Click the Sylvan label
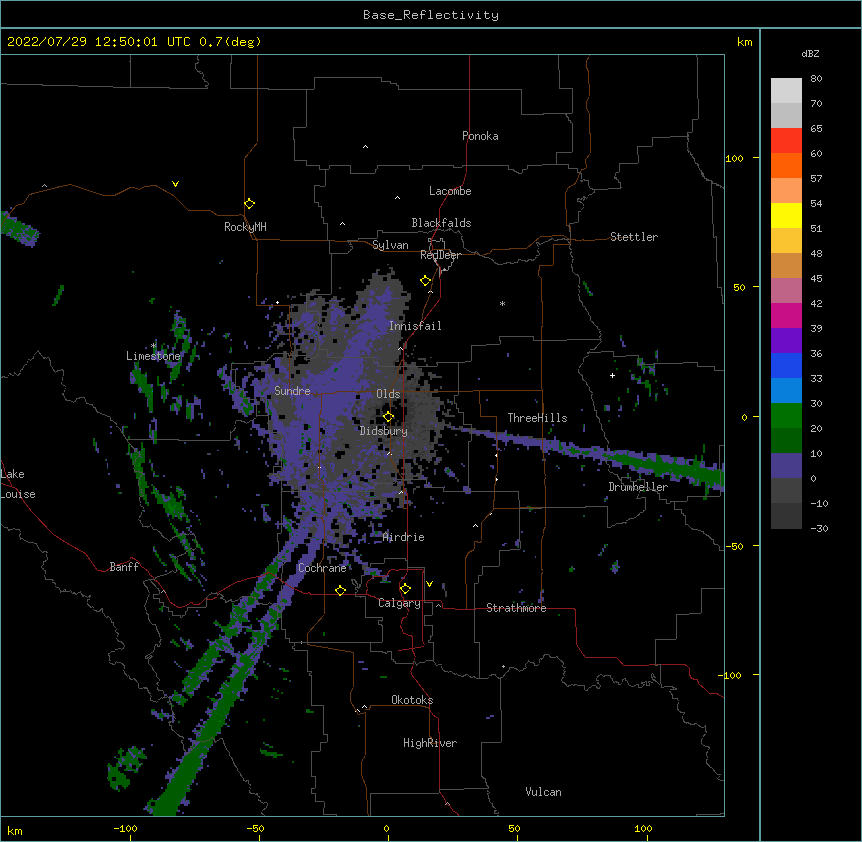This screenshot has height=842, width=862. point(390,245)
